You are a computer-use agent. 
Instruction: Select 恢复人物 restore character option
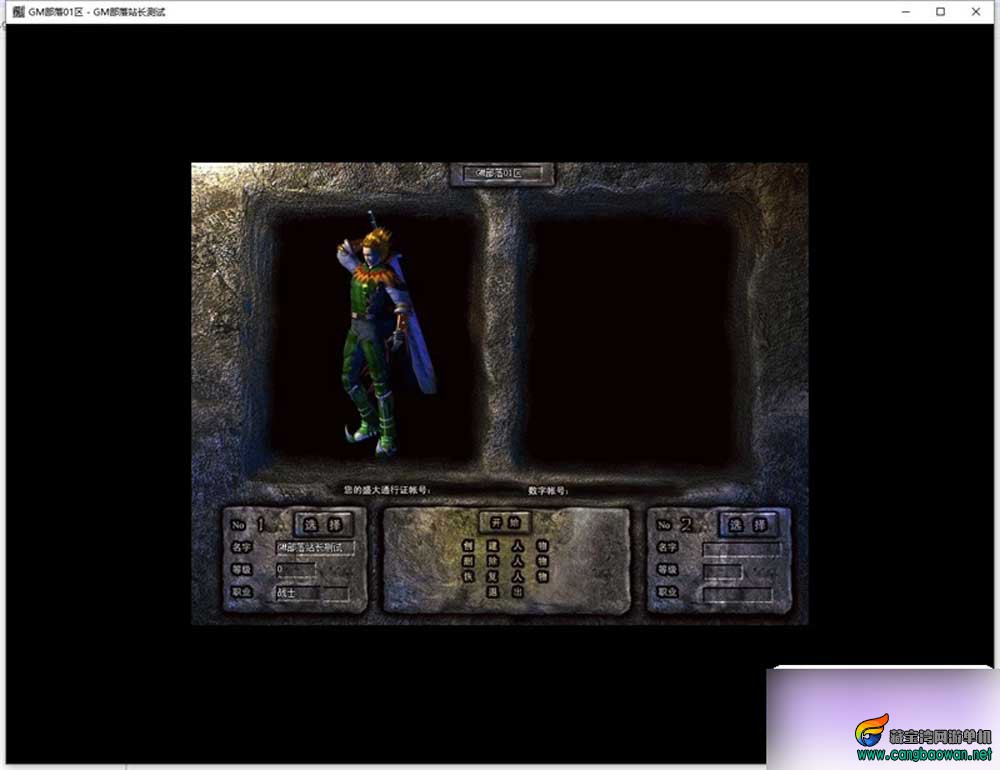pyautogui.click(x=504, y=577)
